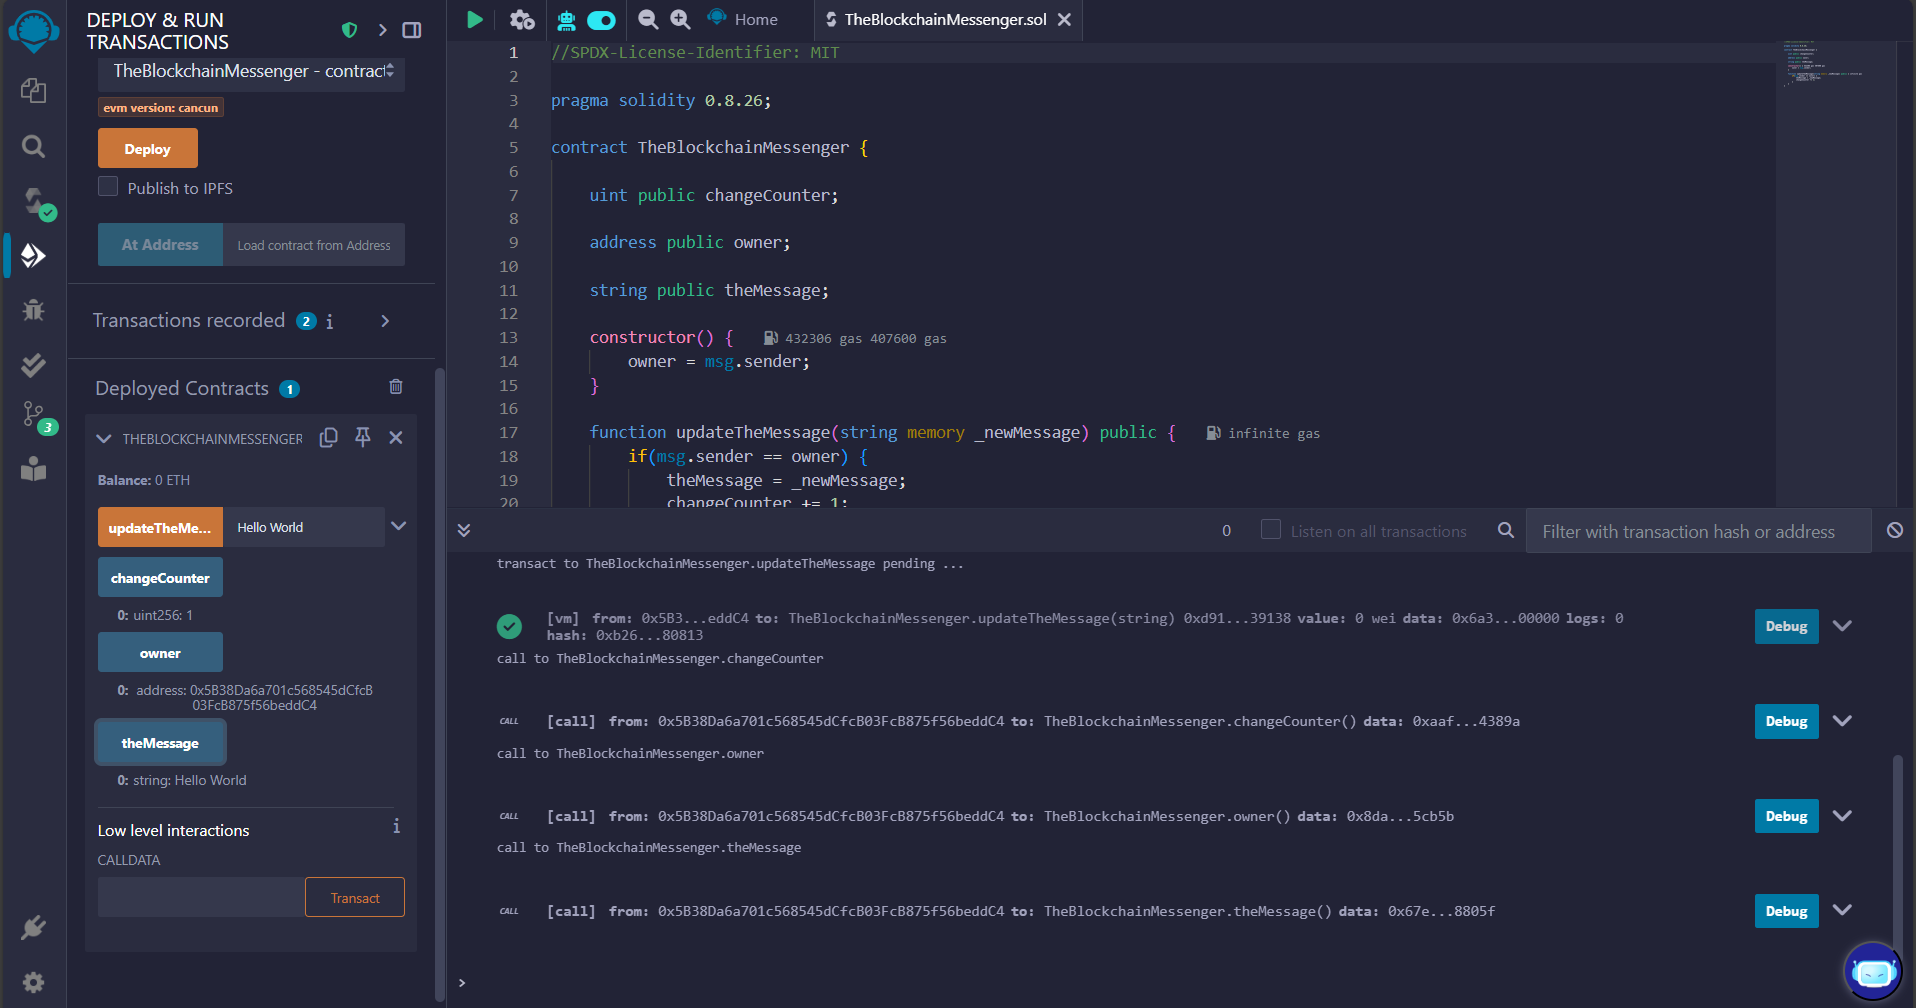Pin the THEBLOCKCHAINMESSENGER deployed contract

[362, 438]
